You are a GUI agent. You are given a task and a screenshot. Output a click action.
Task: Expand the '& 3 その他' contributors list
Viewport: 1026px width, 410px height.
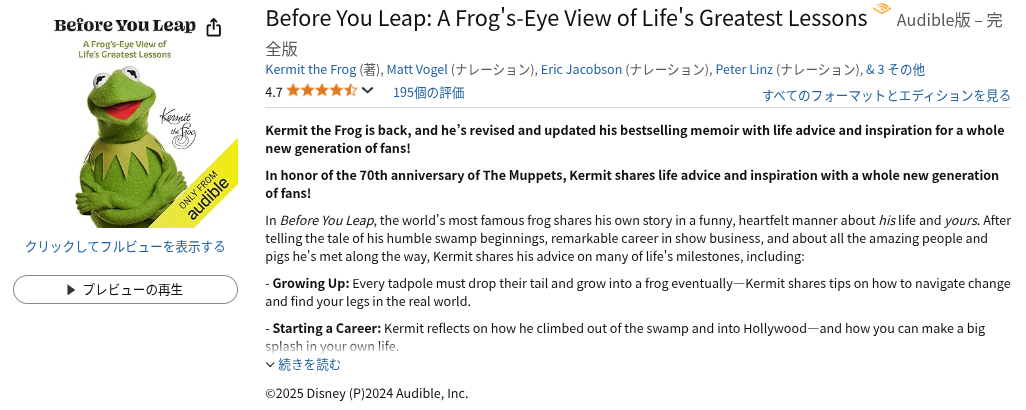tap(895, 69)
